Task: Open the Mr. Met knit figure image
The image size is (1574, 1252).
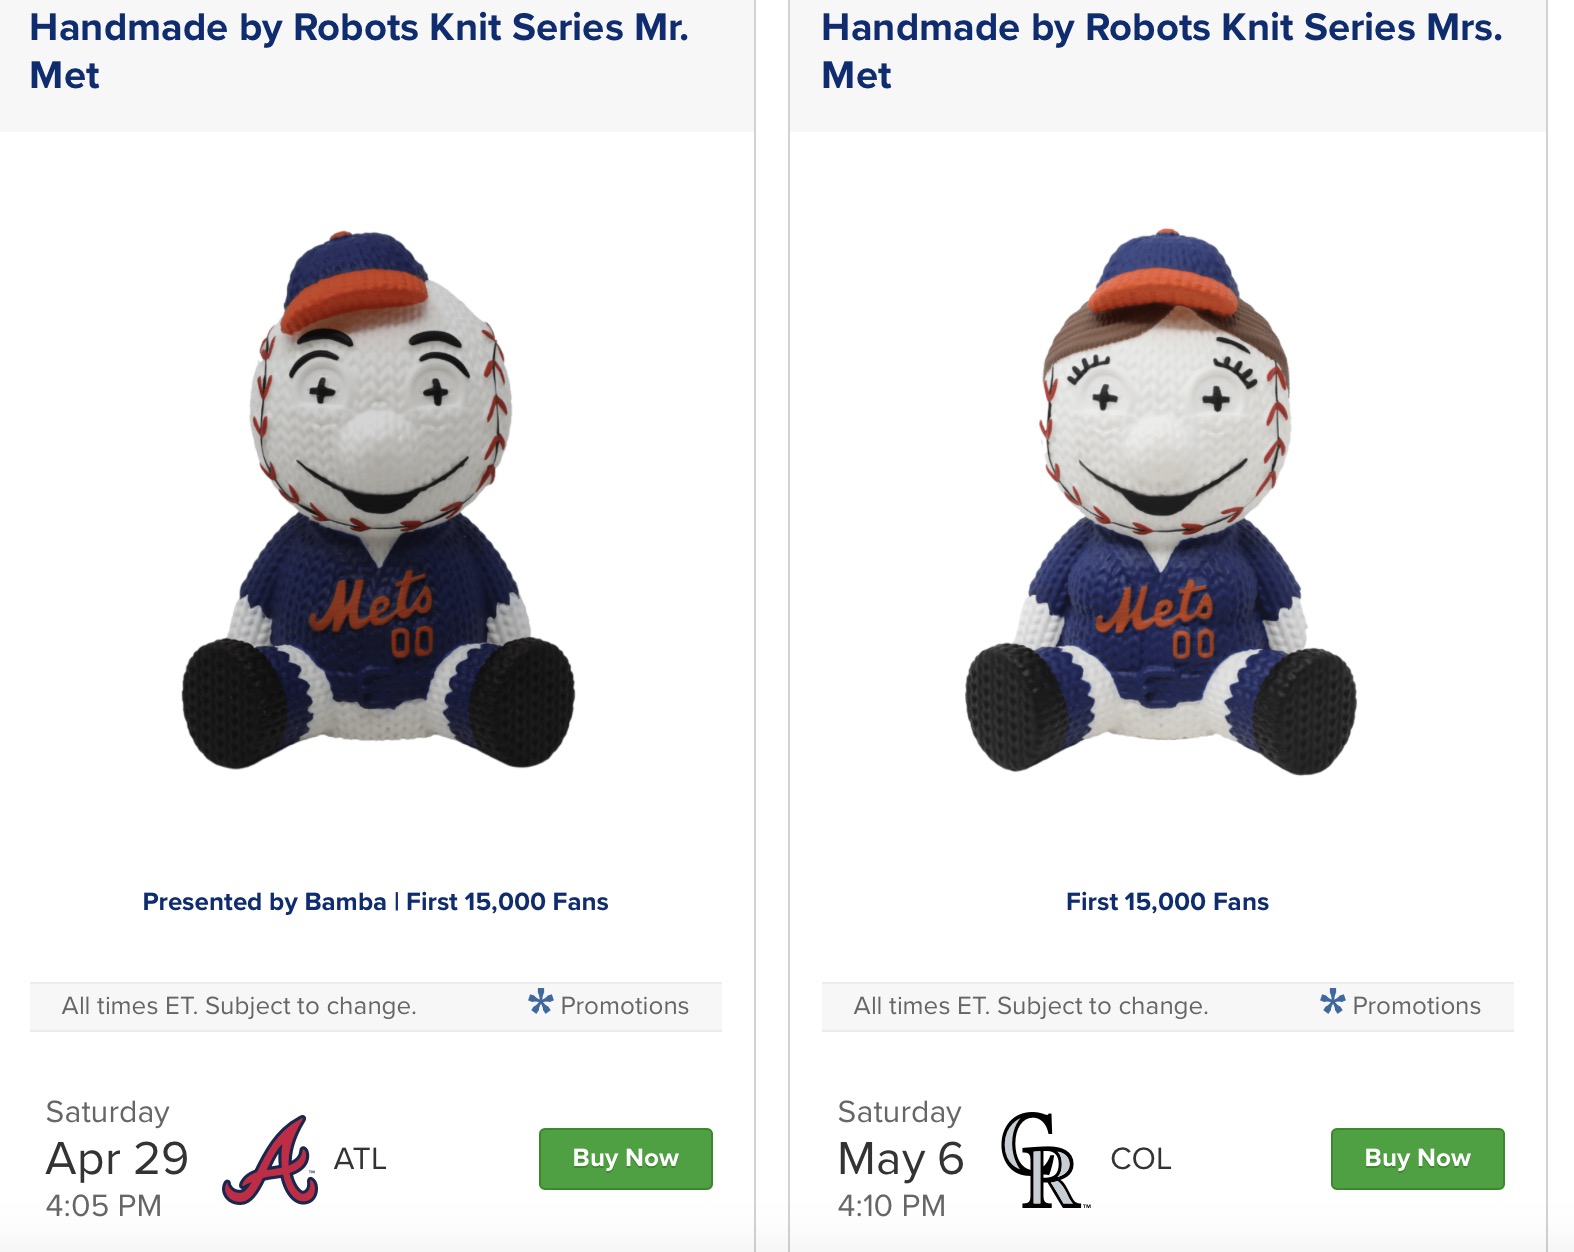Action: click(378, 500)
